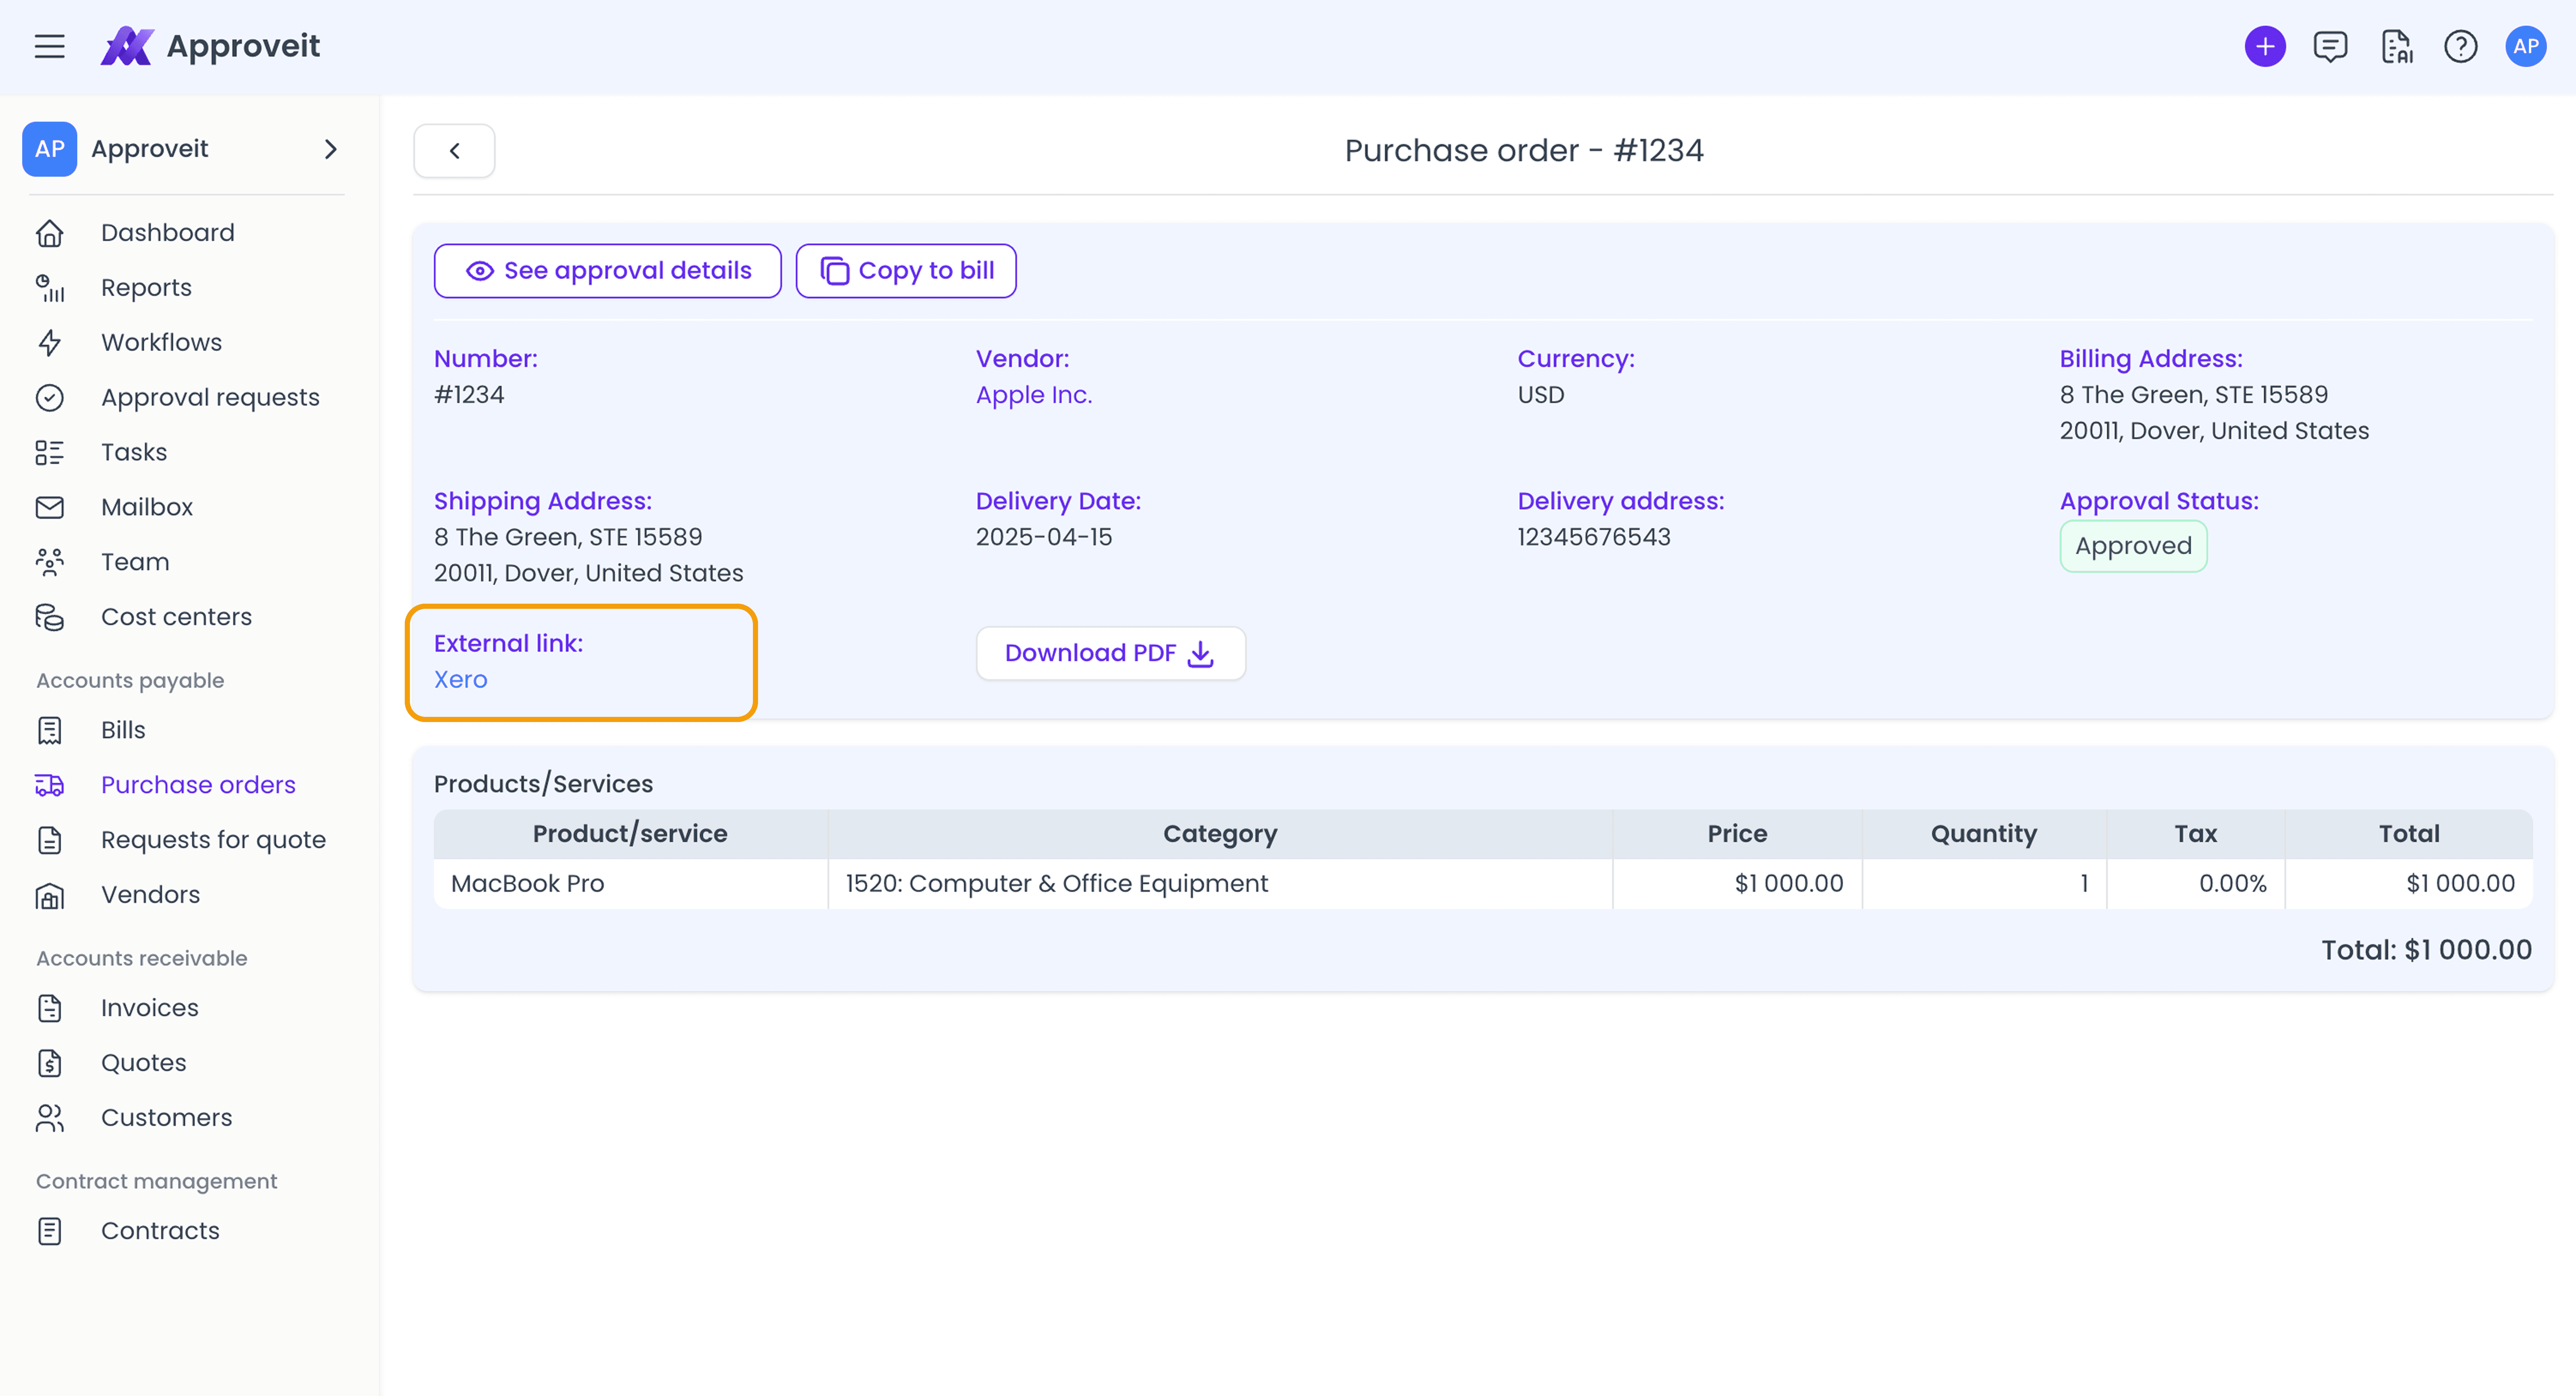The image size is (2576, 1396).
Task: Open the Xero external link
Action: [461, 680]
